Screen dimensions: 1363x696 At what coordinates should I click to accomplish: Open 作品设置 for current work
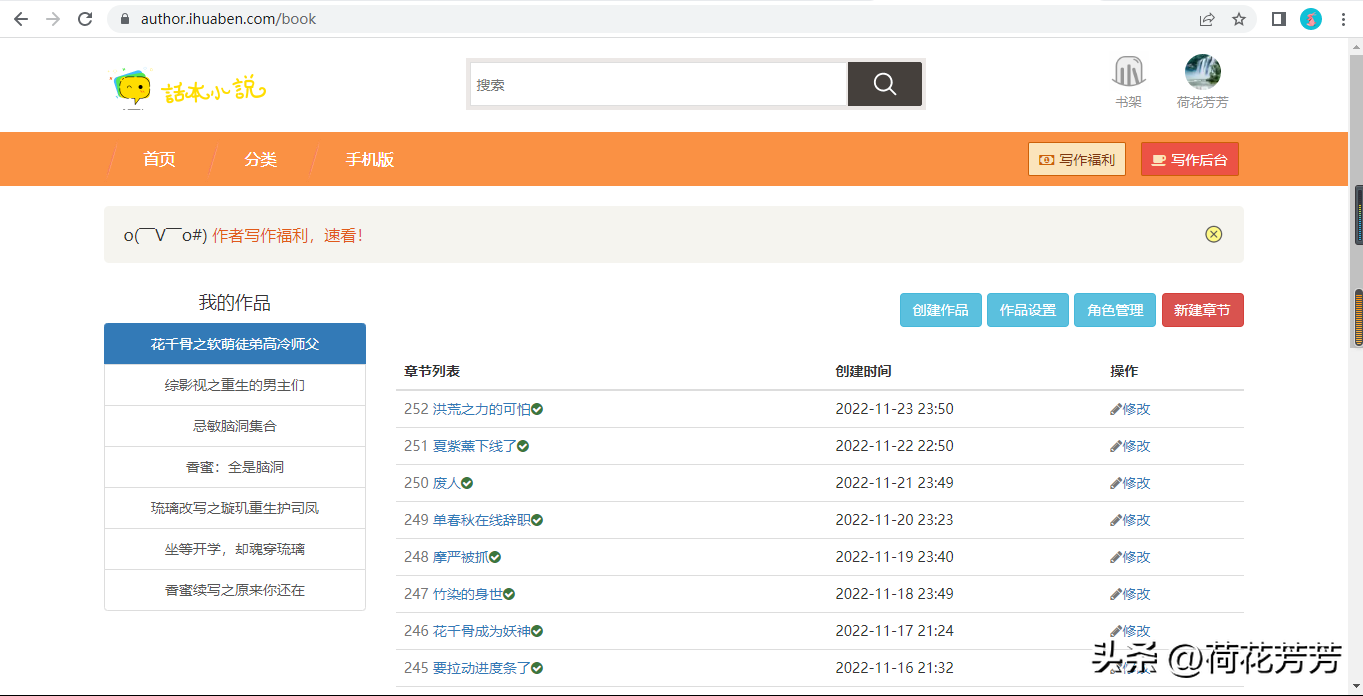(1028, 310)
